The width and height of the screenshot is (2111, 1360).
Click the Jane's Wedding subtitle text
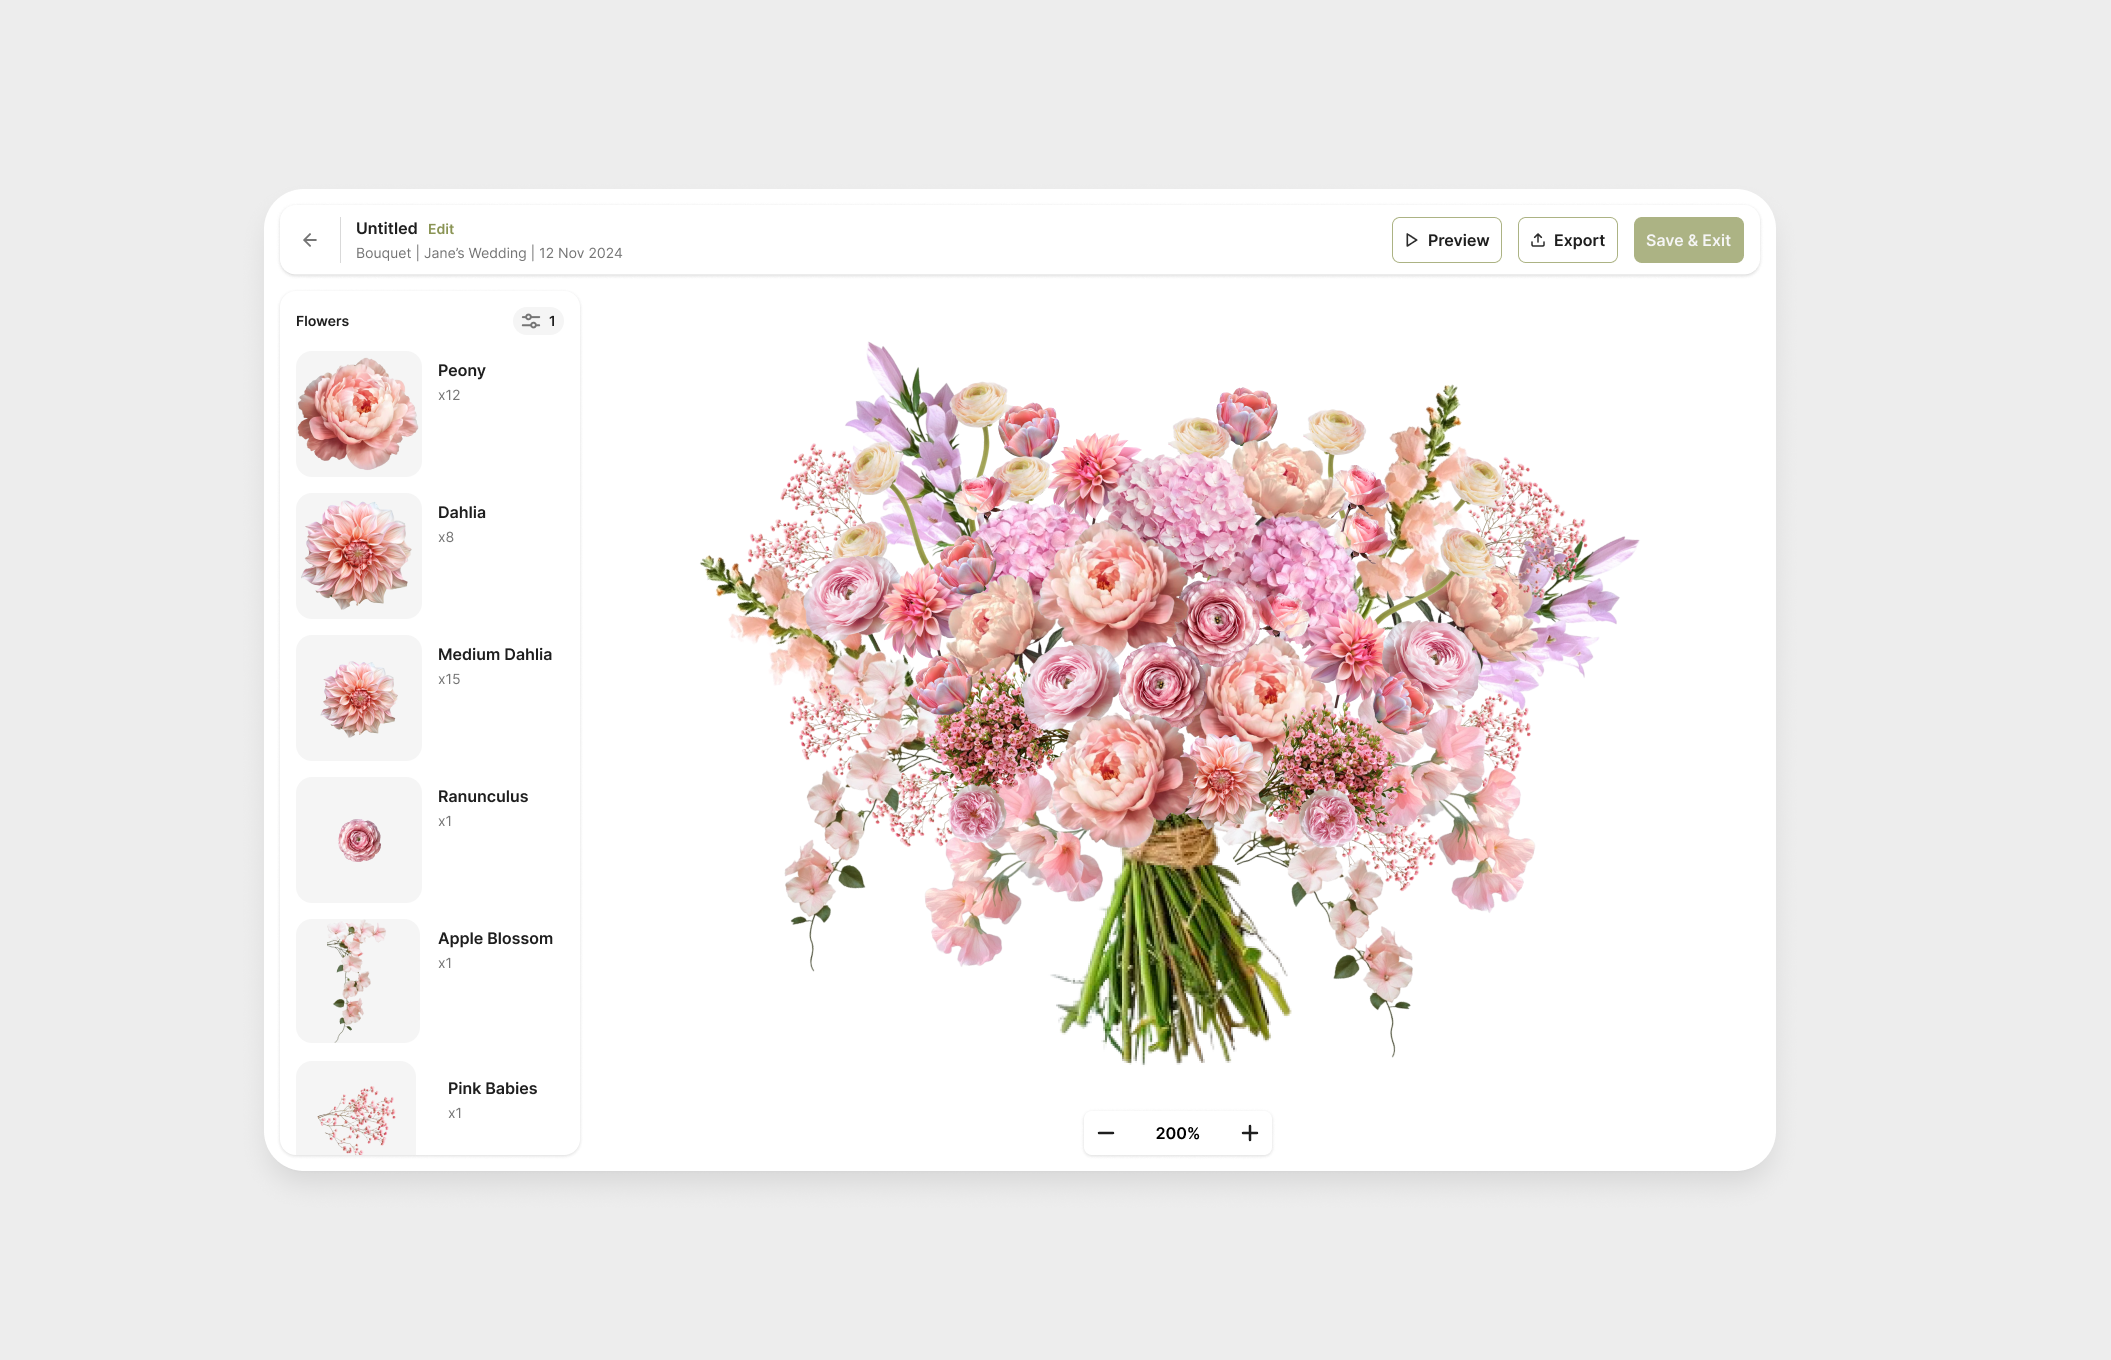(x=475, y=253)
